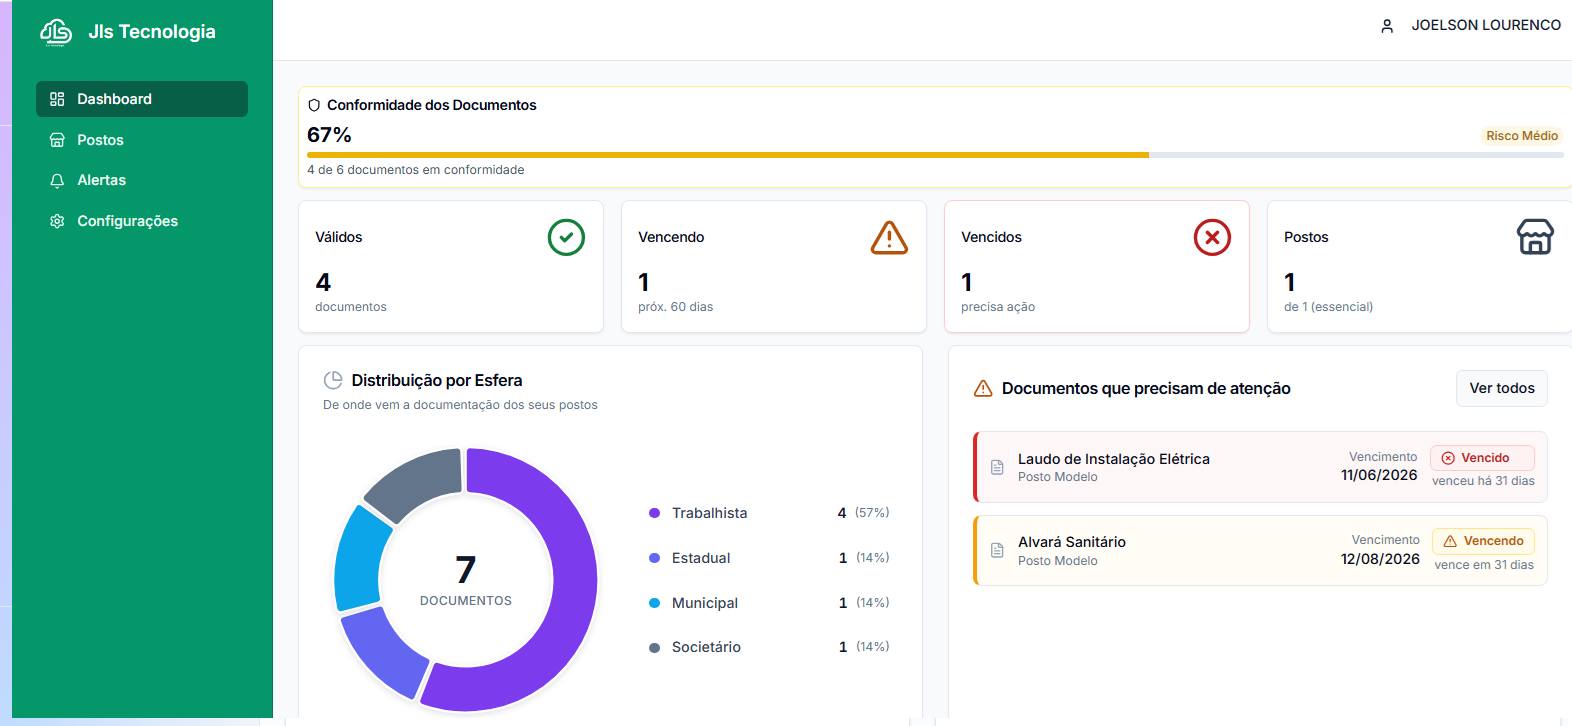The height and width of the screenshot is (726, 1572).
Task: Click the Alertas bell icon
Action: 57,180
